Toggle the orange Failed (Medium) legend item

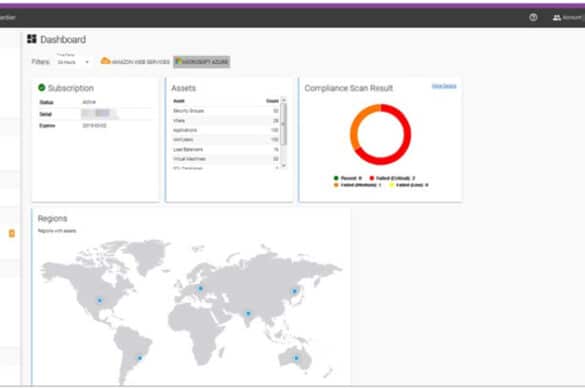(x=357, y=185)
